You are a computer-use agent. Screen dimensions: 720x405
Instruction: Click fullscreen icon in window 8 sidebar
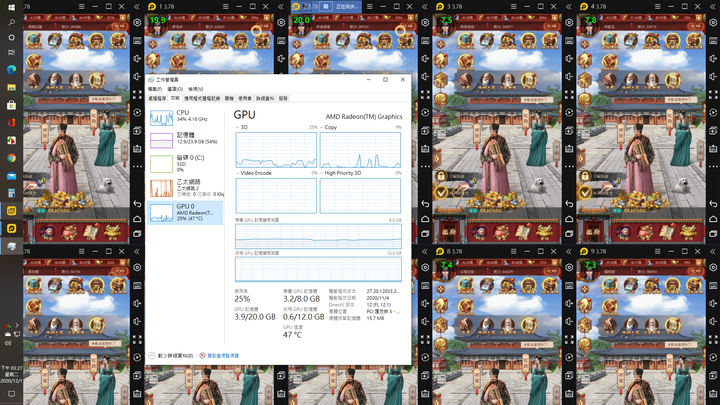[569, 339]
